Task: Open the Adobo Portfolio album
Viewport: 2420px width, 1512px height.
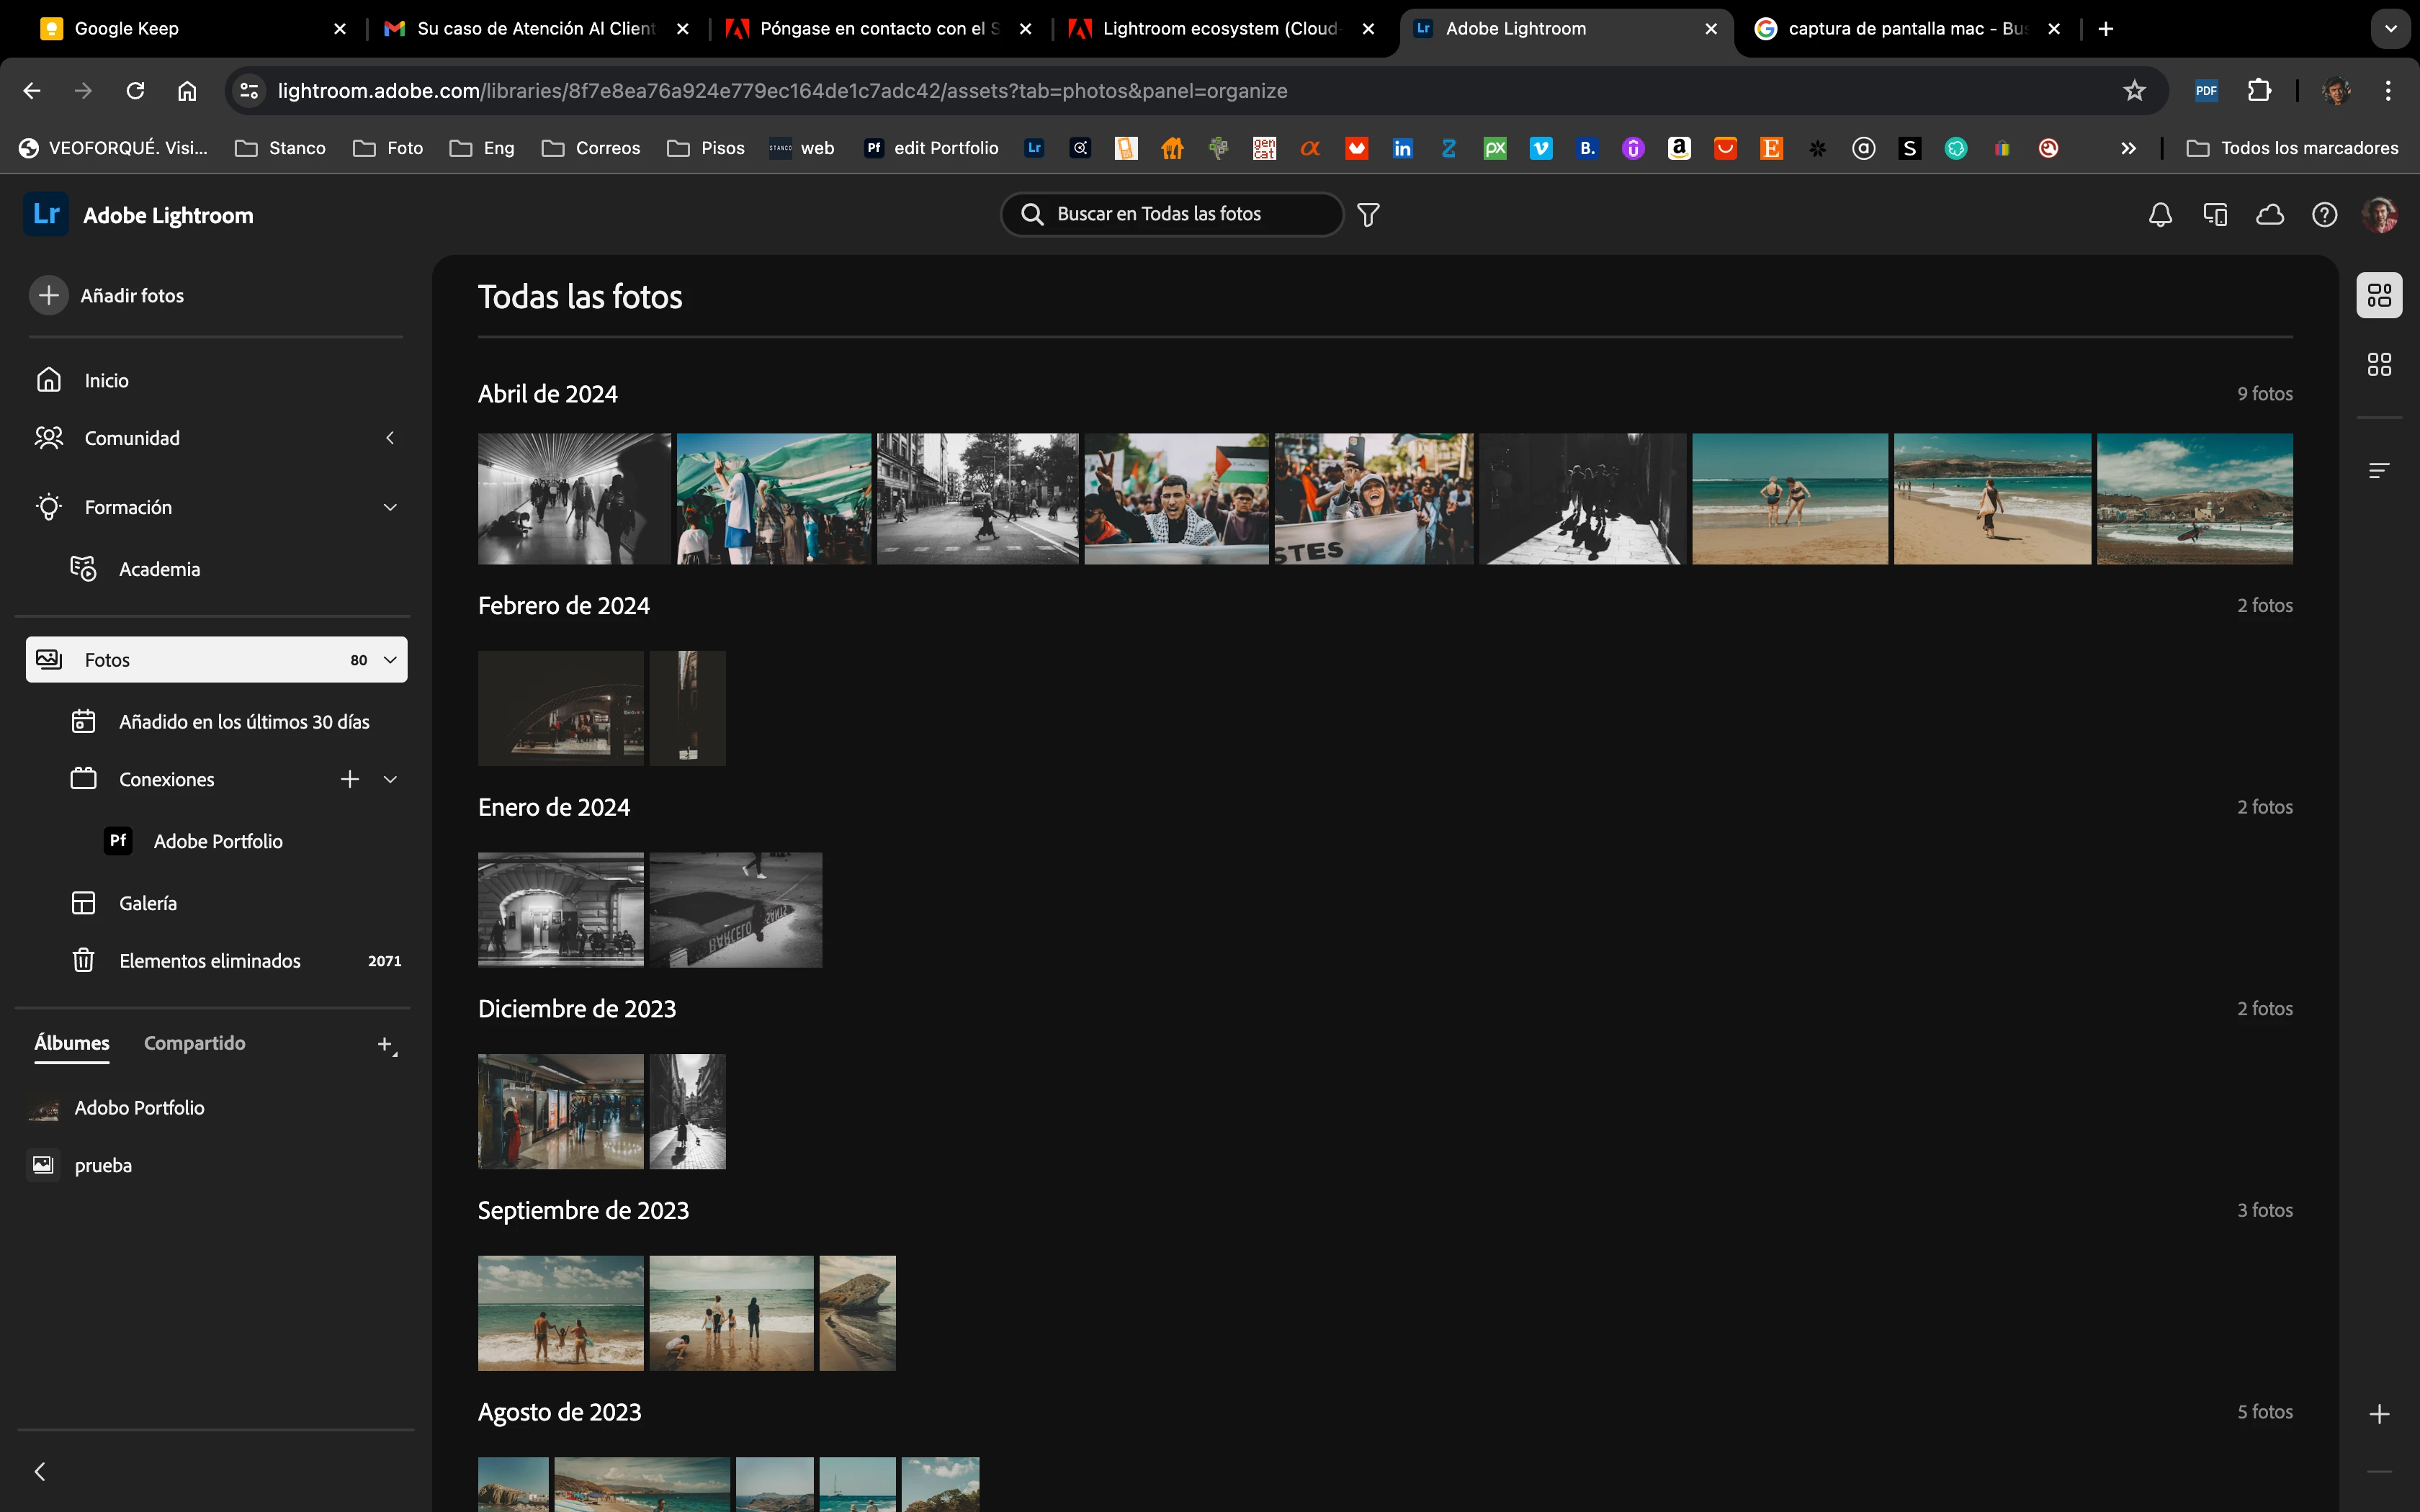Action: [139, 1107]
